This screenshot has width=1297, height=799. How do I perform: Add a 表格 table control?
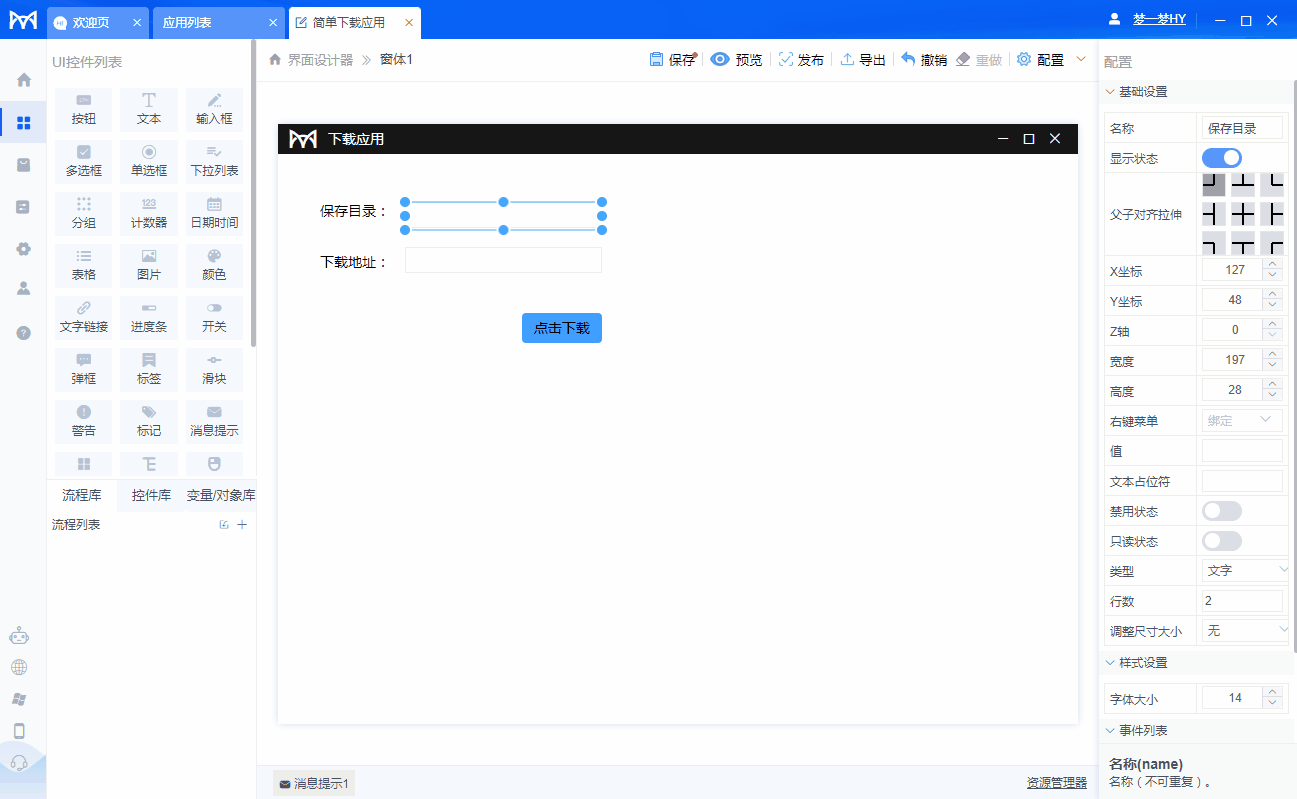84,265
